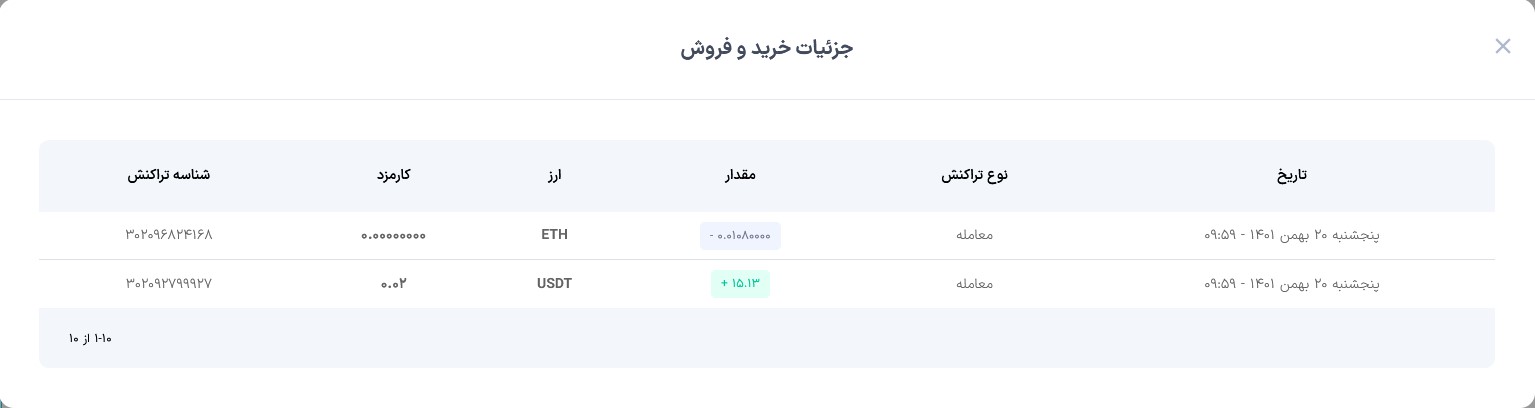
Task: Click the ارز column header
Action: pos(554,175)
